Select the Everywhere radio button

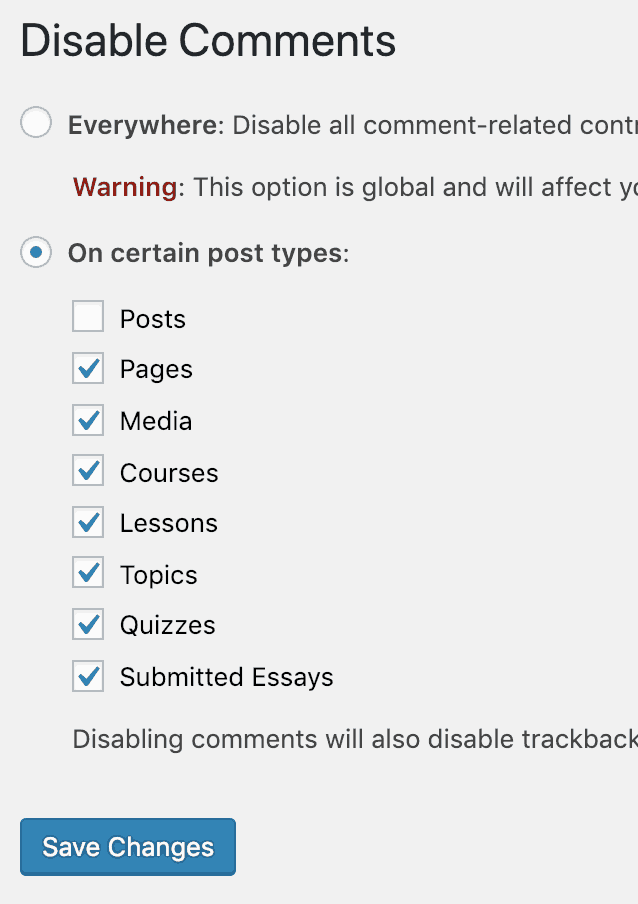(x=36, y=125)
